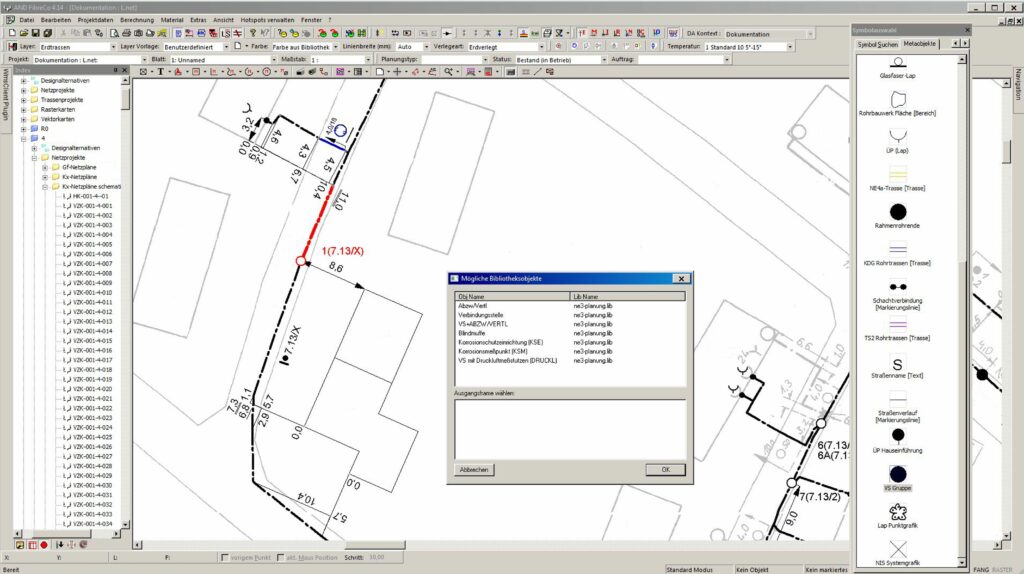Toggle the vorigem Punkt checkbox
The height and width of the screenshot is (574, 1024).
coord(224,557)
